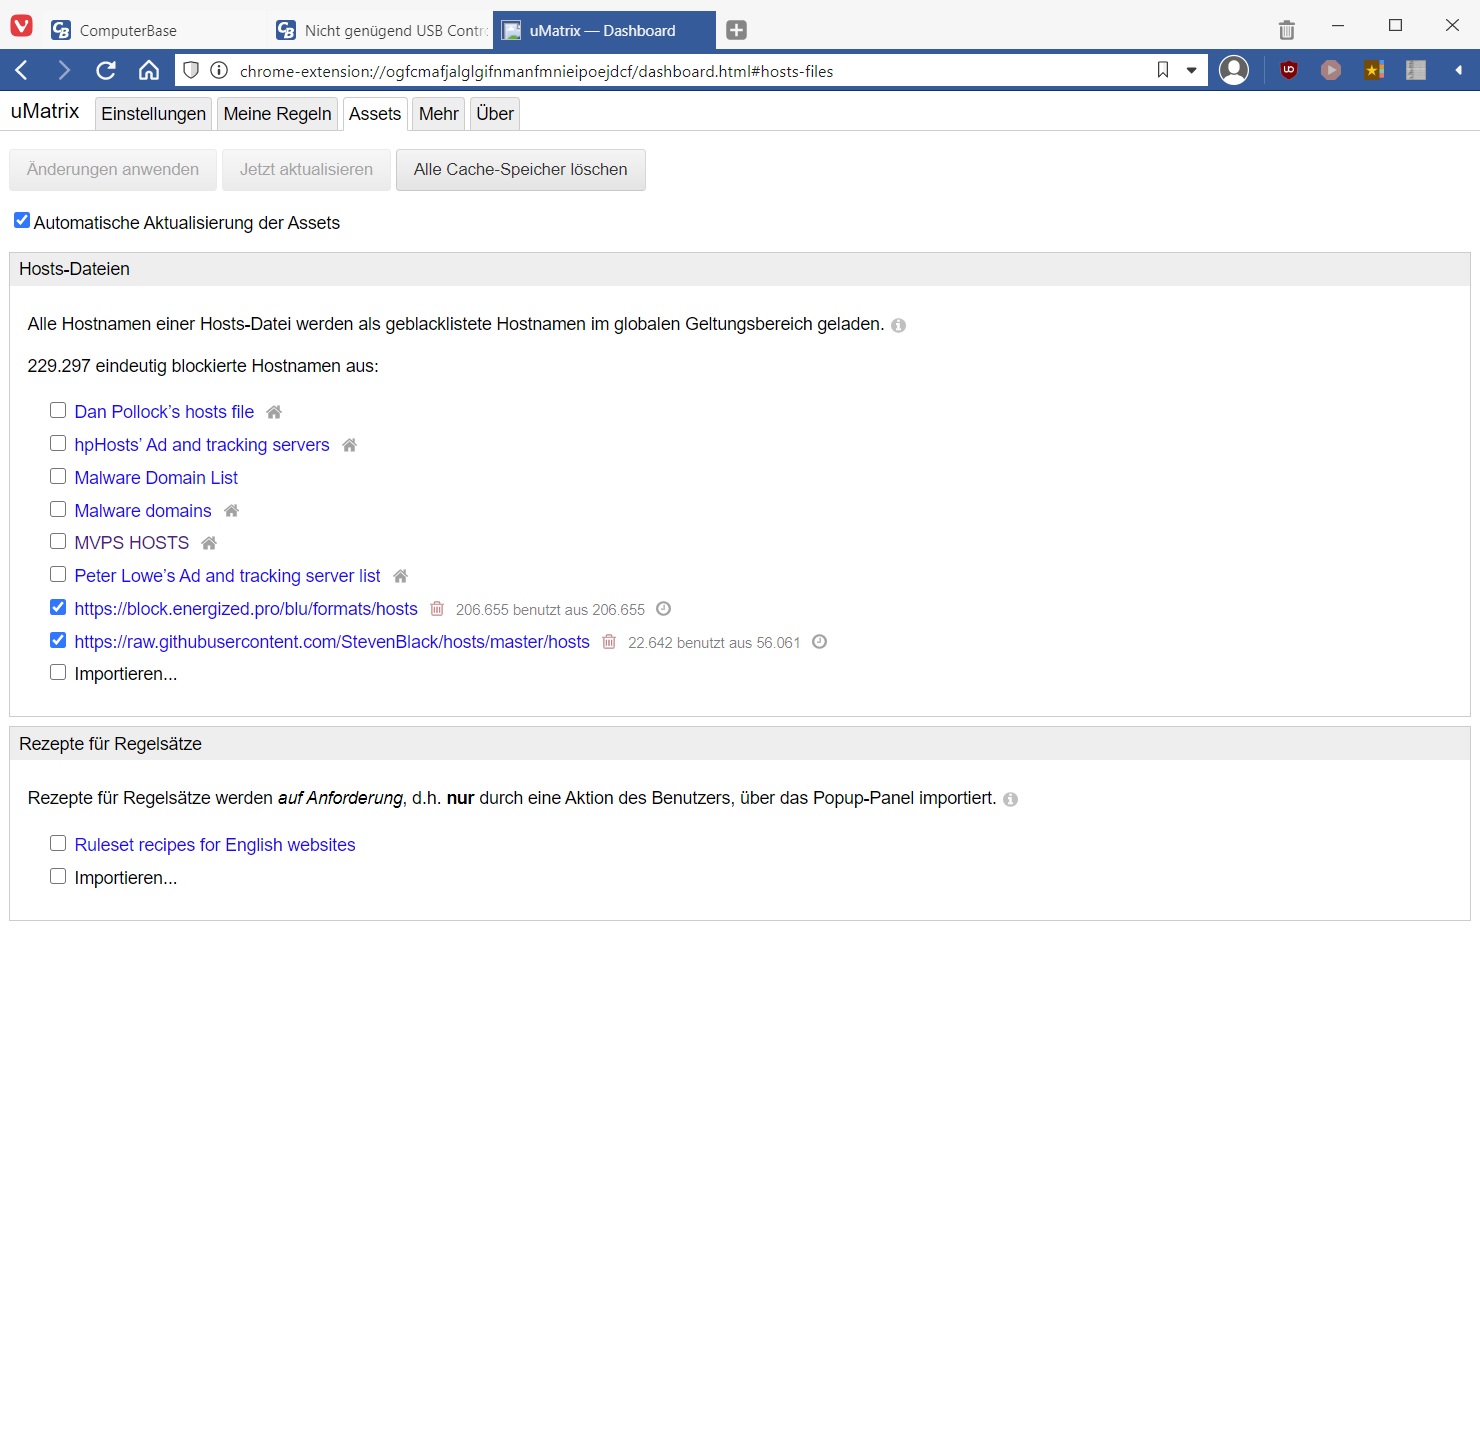The height and width of the screenshot is (1440, 1480).
Task: Collapse the extensions toggle arrow
Action: pyautogui.click(x=1458, y=70)
